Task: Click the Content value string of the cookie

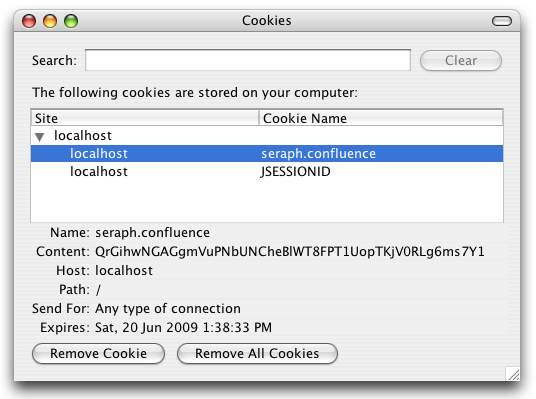Action: click(290, 252)
